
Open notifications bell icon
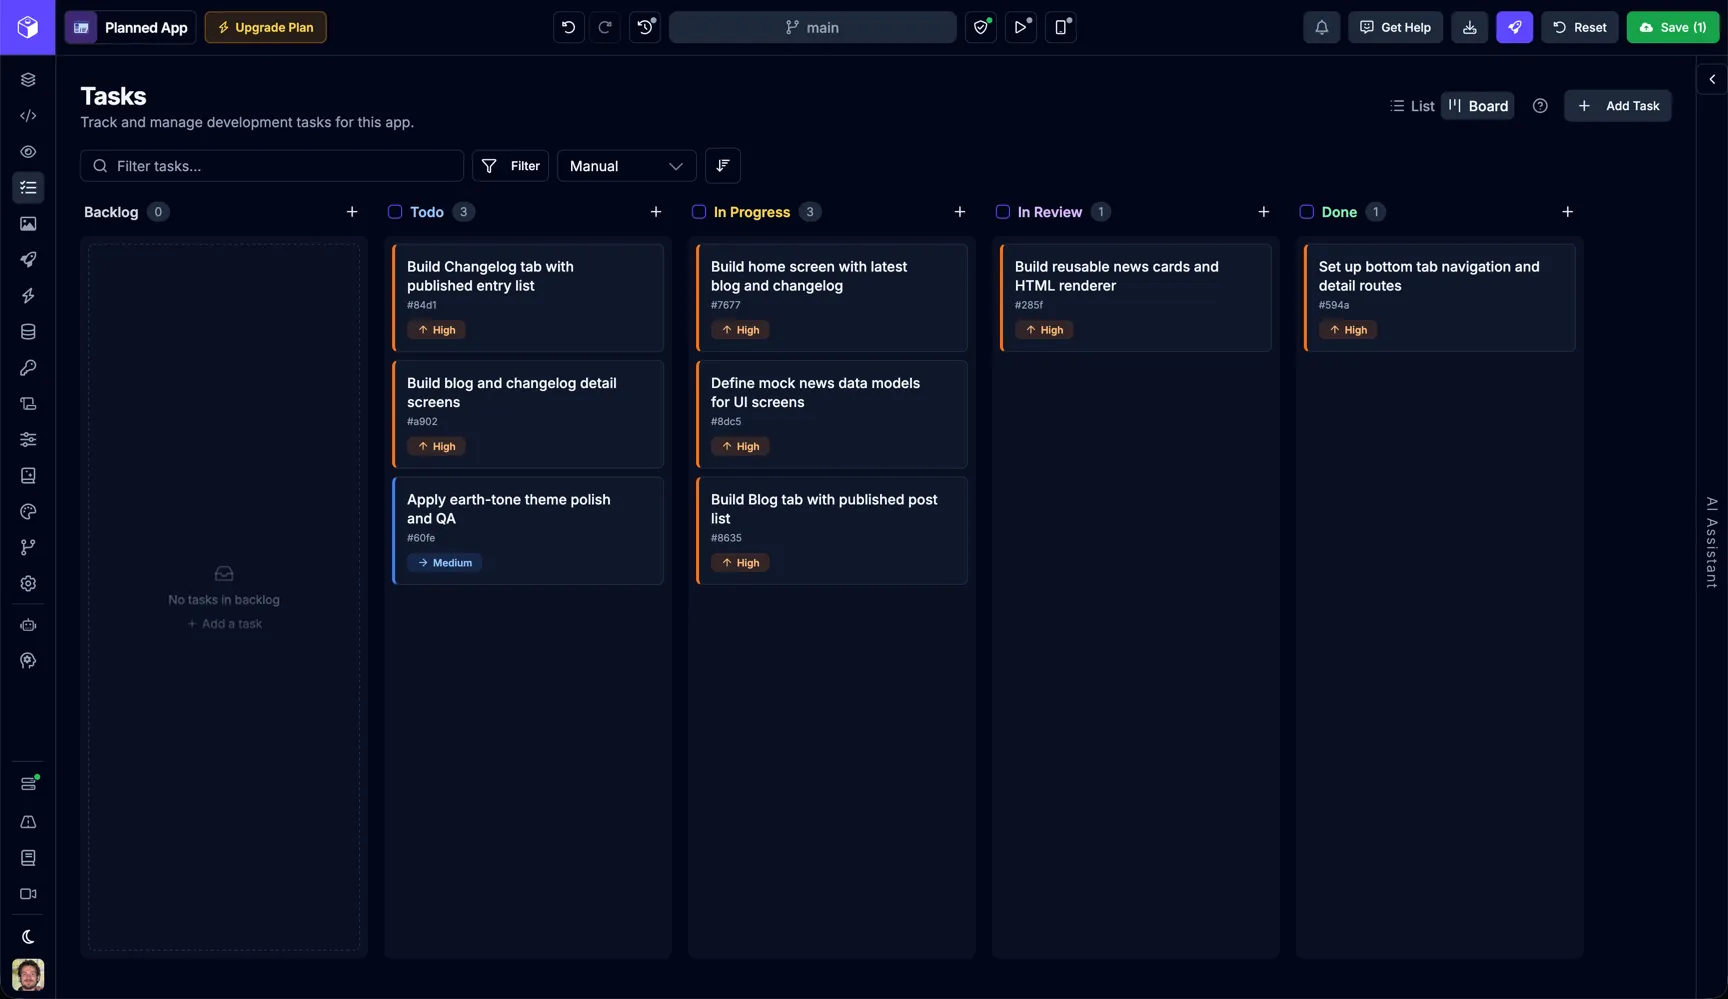[1321, 27]
